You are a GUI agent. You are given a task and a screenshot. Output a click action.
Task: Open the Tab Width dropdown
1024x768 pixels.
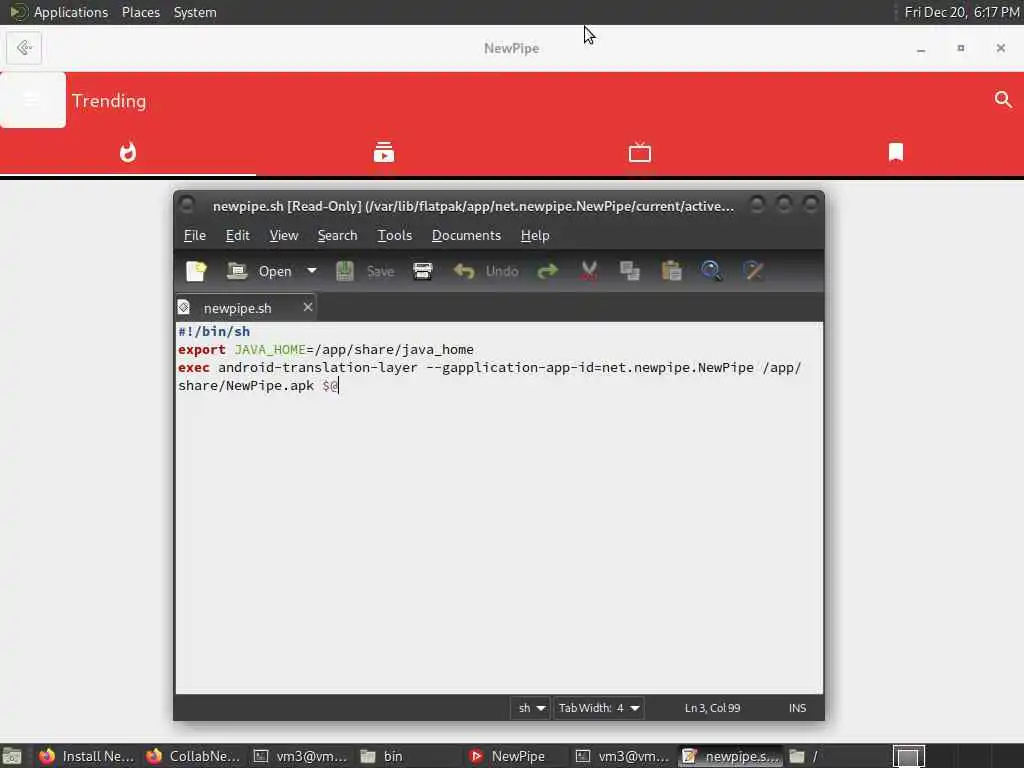pos(598,708)
